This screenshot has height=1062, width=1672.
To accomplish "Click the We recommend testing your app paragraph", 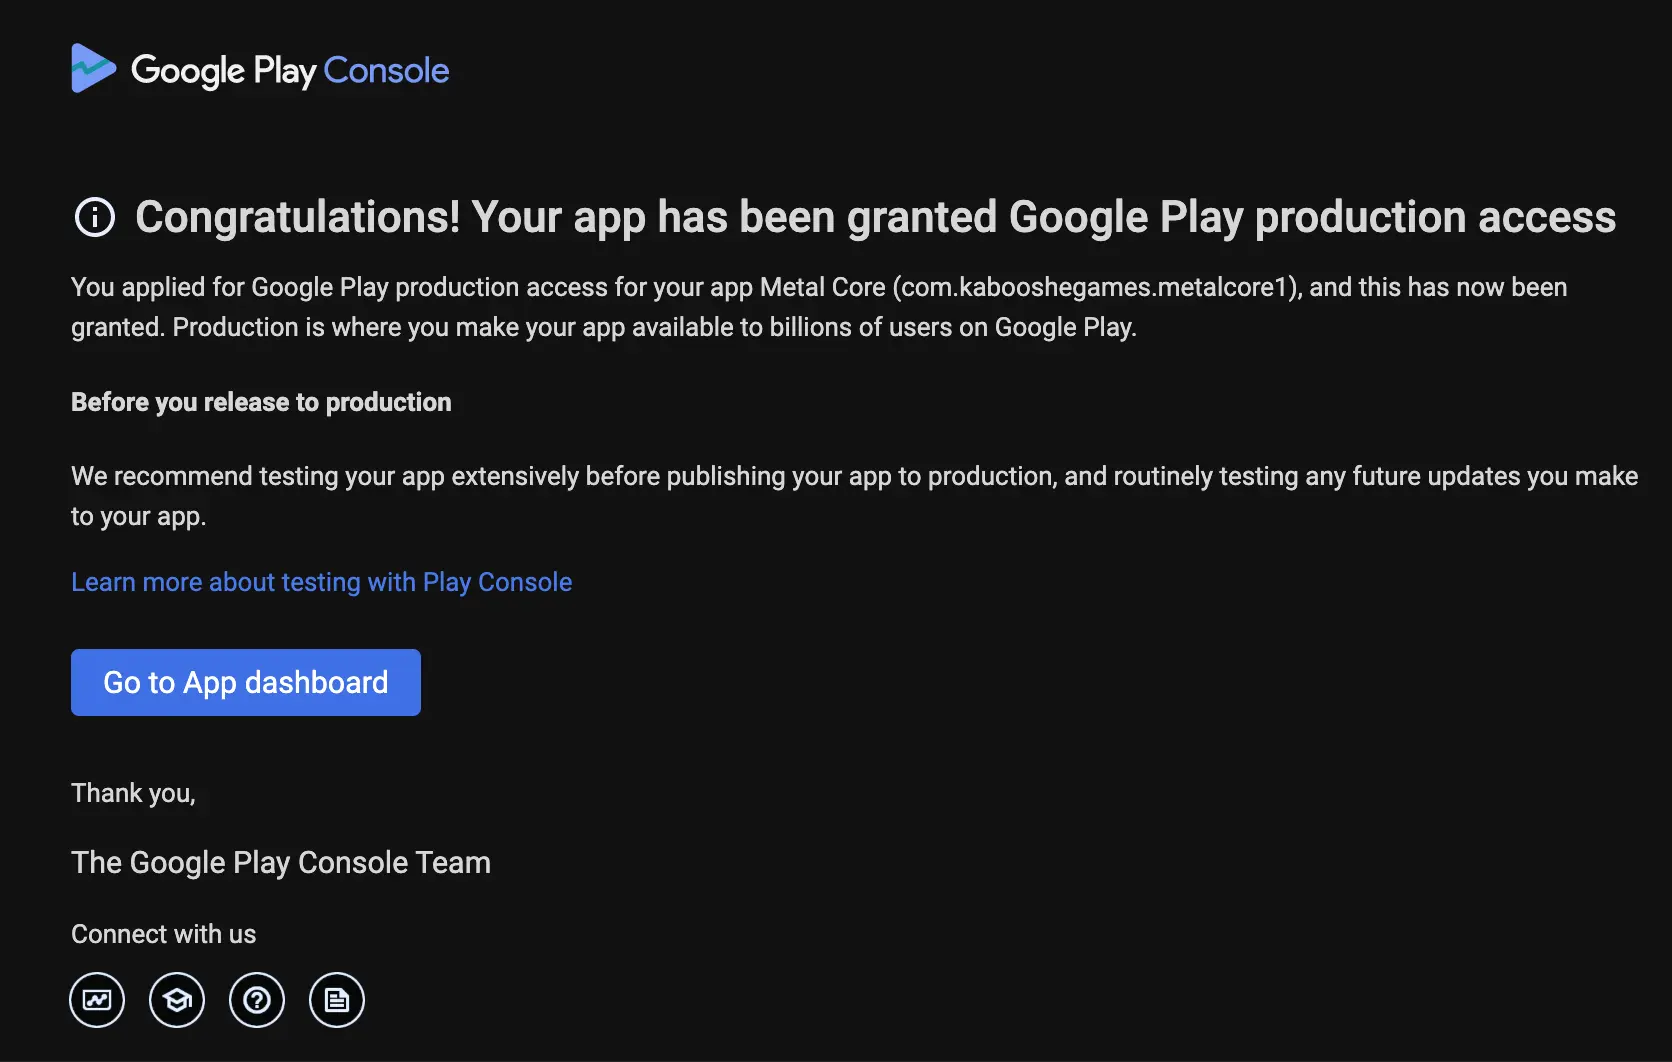I will pyautogui.click(x=855, y=496).
